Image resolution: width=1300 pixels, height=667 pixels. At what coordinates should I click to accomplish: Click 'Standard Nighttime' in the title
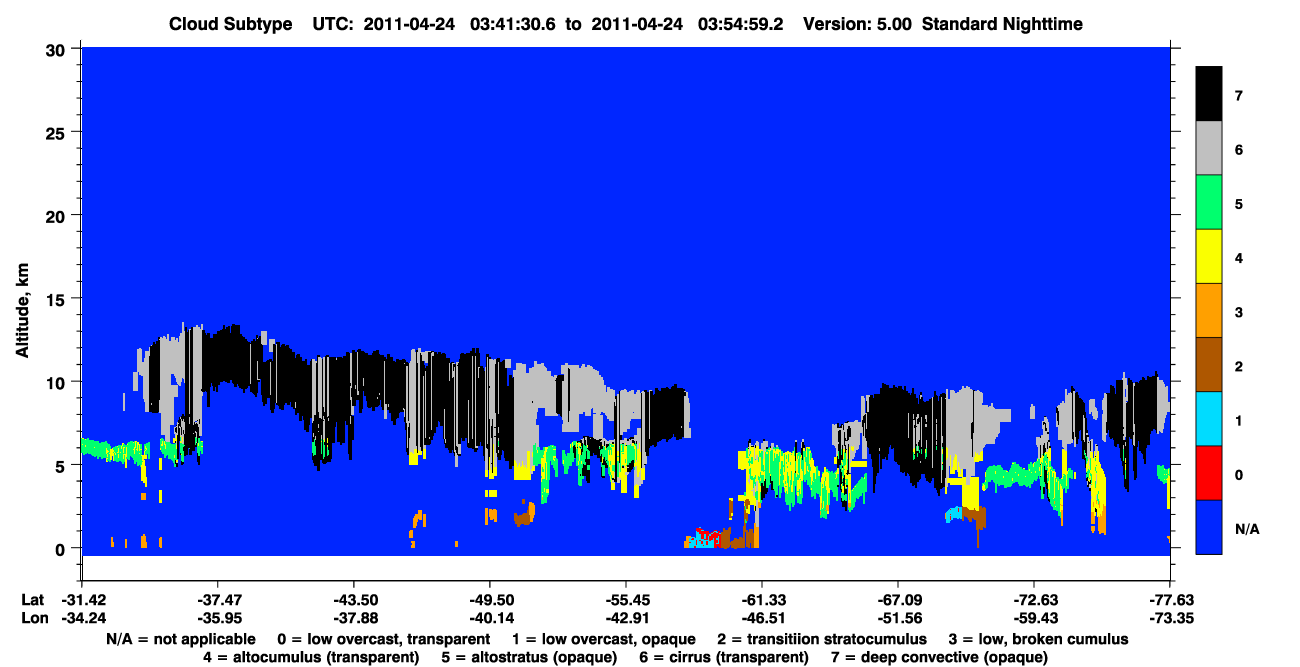pos(1002,24)
